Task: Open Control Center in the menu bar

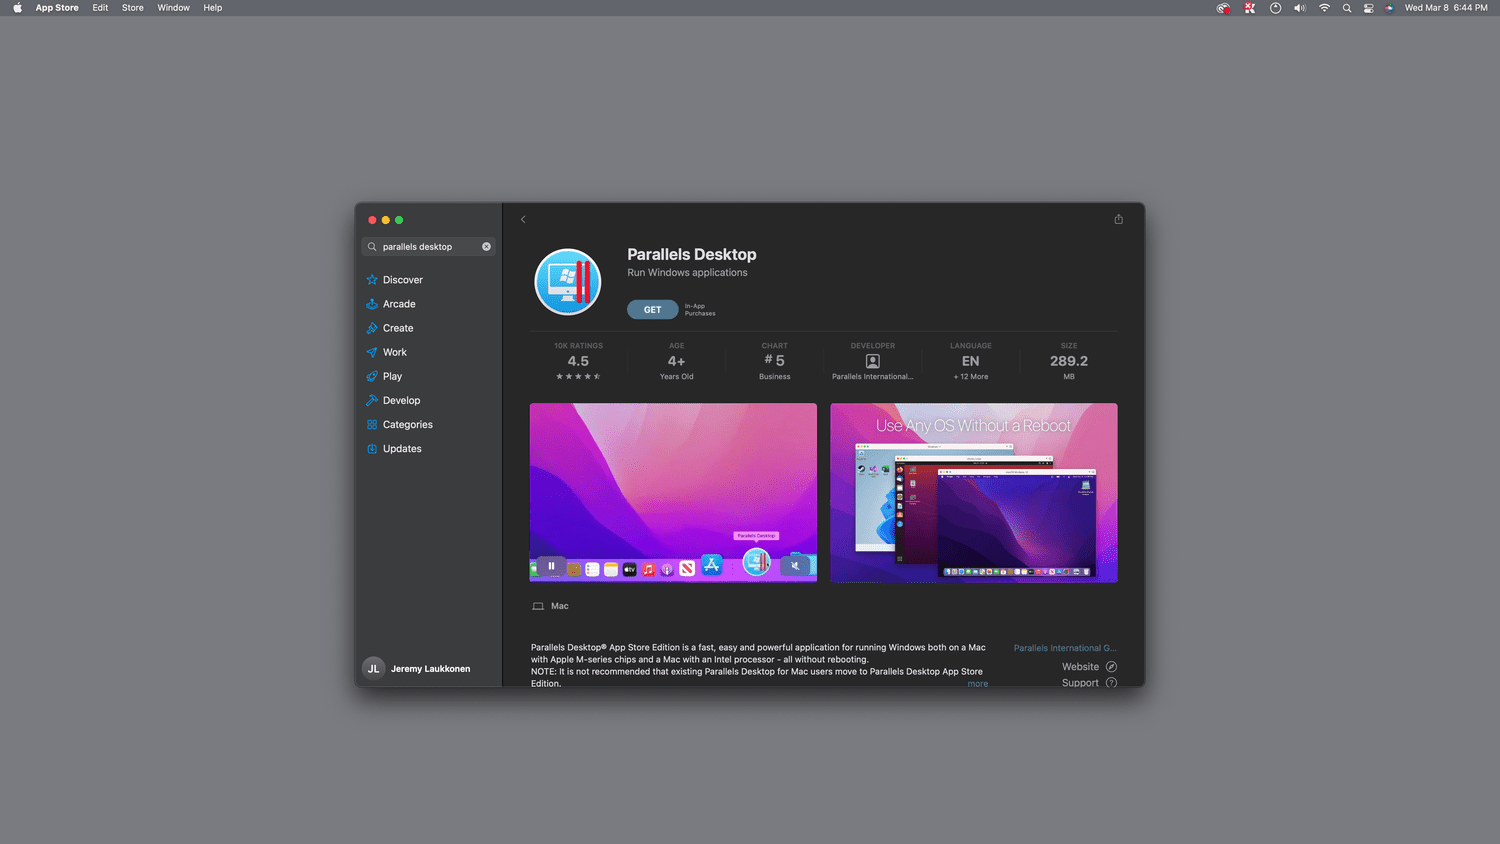Action: (1369, 7)
